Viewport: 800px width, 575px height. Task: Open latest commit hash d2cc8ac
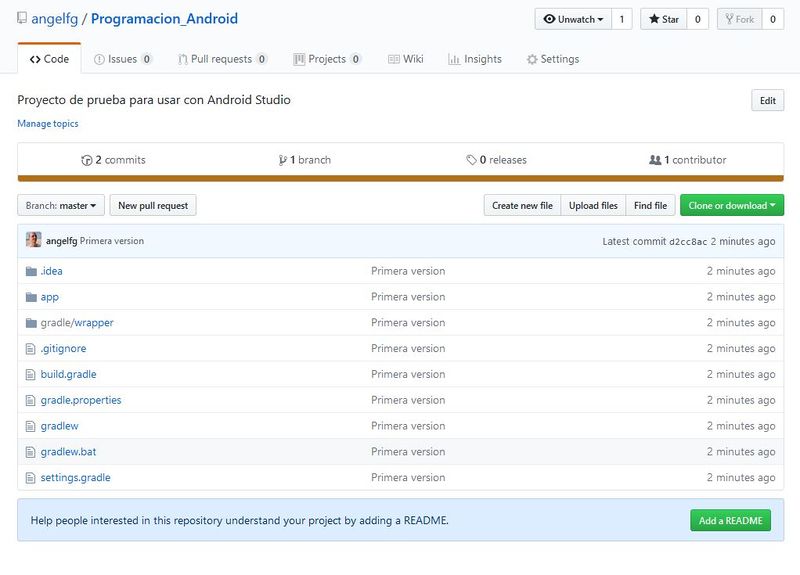click(x=688, y=241)
